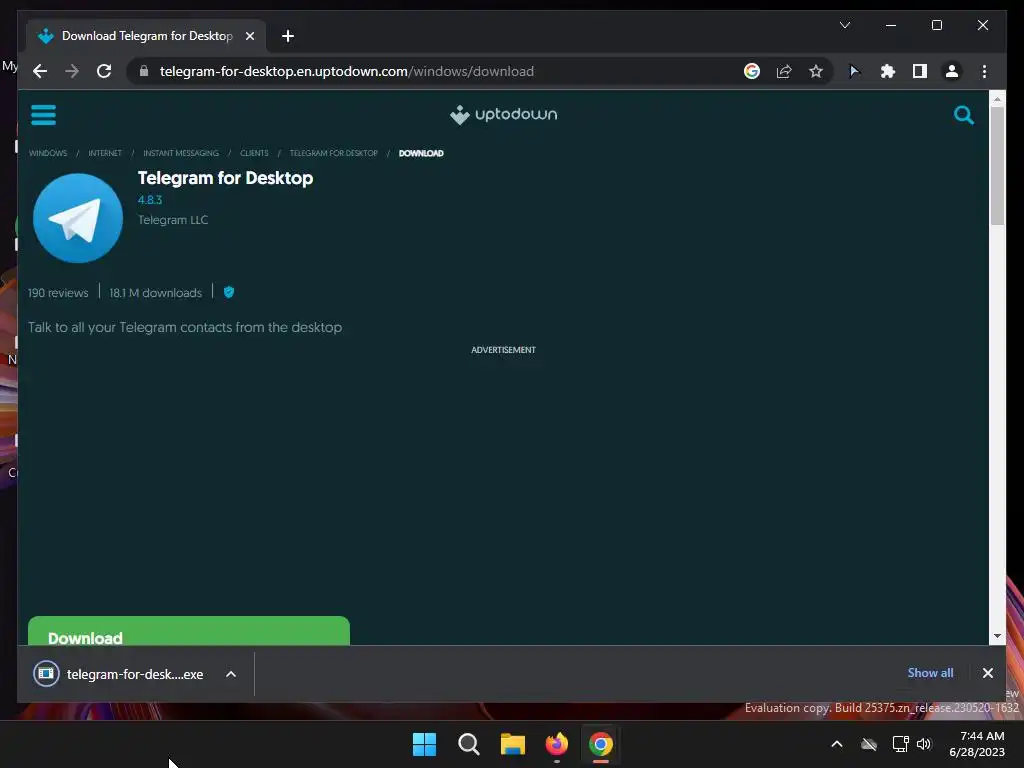Screen dimensions: 1024x768
Task: Click the share page icon
Action: (784, 71)
